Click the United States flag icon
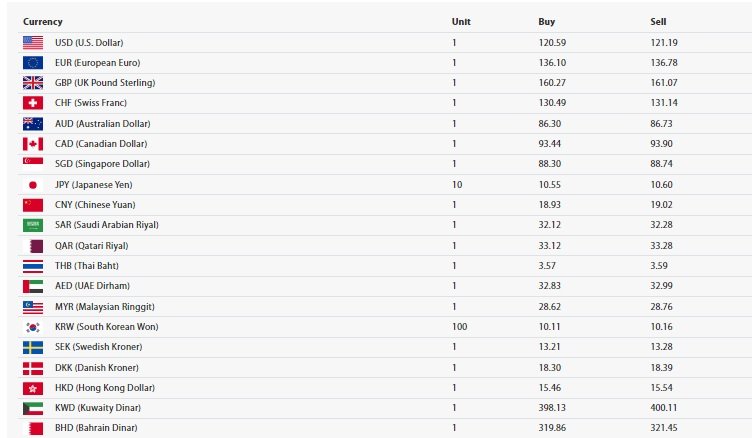The image size is (752, 438). pos(33,43)
